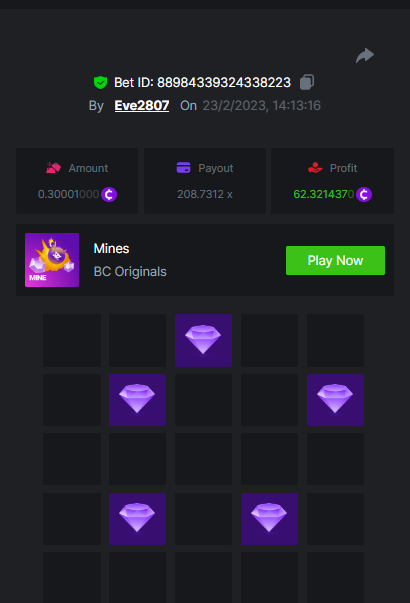Select second-row diamond in second column
410x603 pixels.
pyautogui.click(x=137, y=400)
